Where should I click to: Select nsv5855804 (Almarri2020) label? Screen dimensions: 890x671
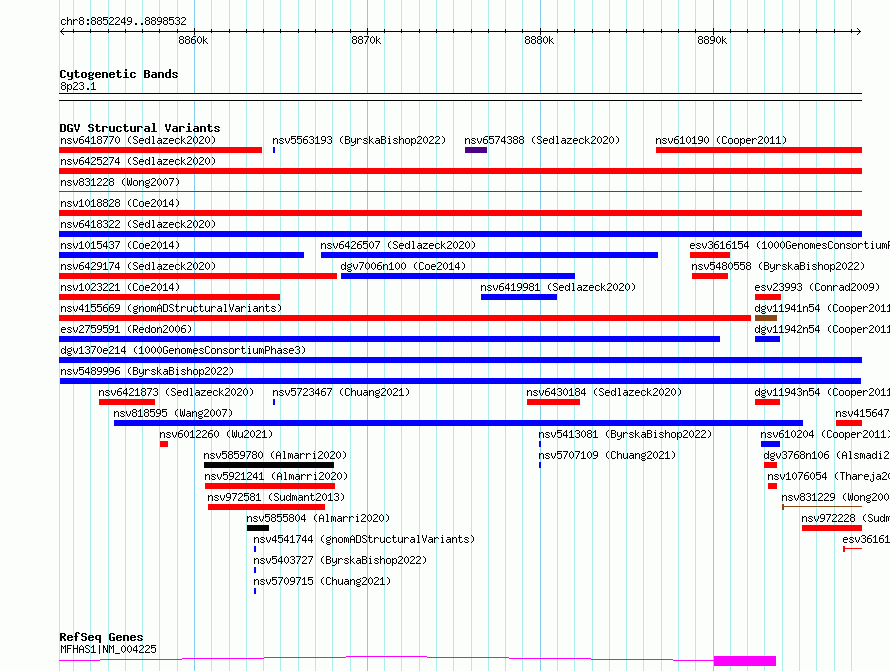pyautogui.click(x=318, y=518)
